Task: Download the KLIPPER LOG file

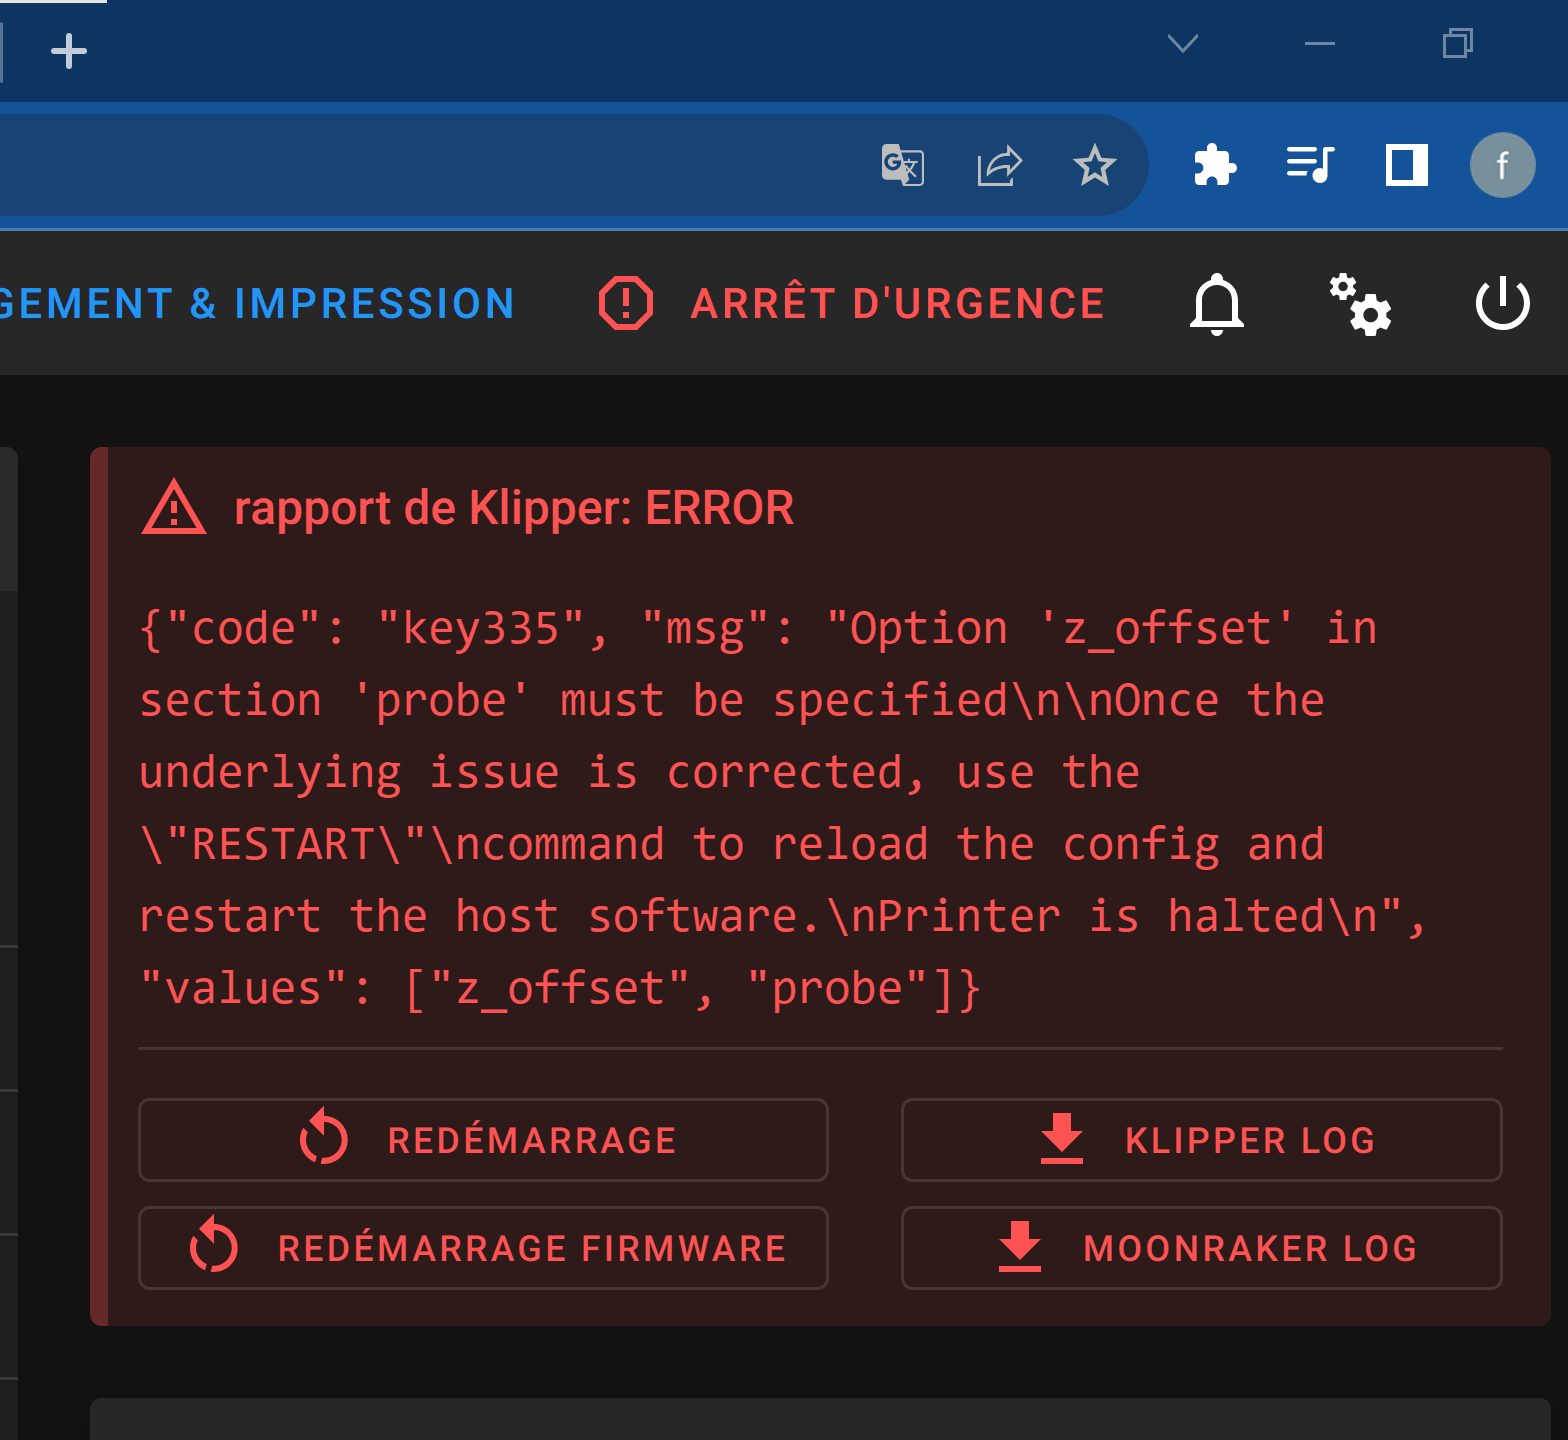Action: point(1201,1140)
